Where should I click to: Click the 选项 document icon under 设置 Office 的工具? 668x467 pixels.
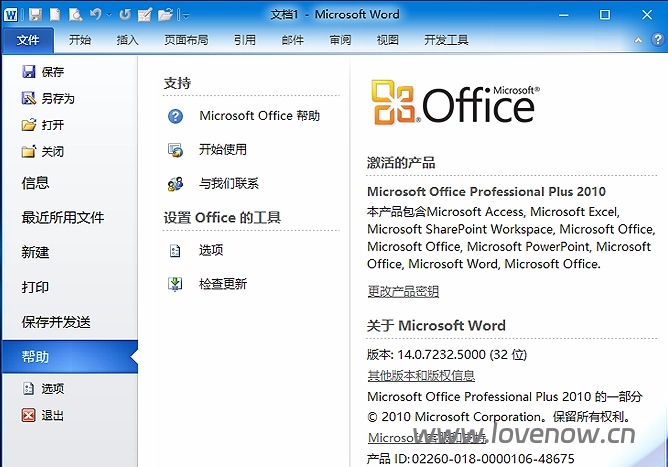tap(175, 251)
